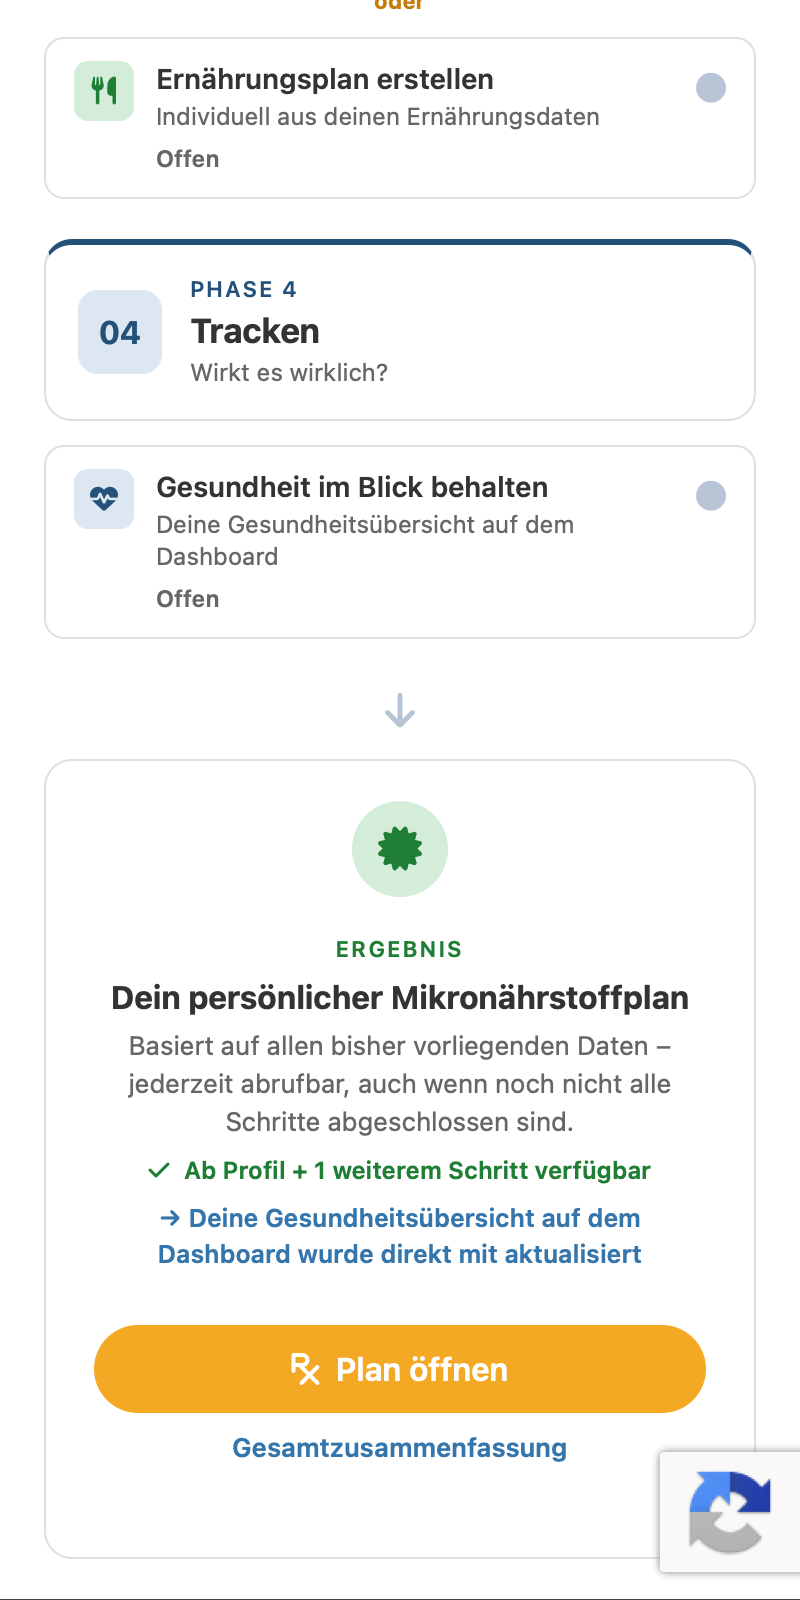This screenshot has height=1600, width=800.
Task: Select Gesundheit im Blick behalten title
Action: tap(352, 488)
